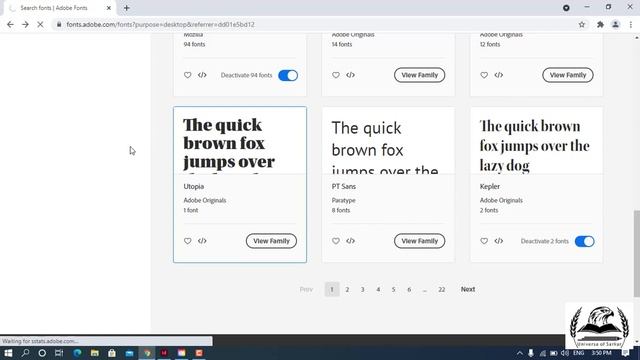Click View Family on 14 fonts card
This screenshot has height=360, width=640.
pos(420,75)
